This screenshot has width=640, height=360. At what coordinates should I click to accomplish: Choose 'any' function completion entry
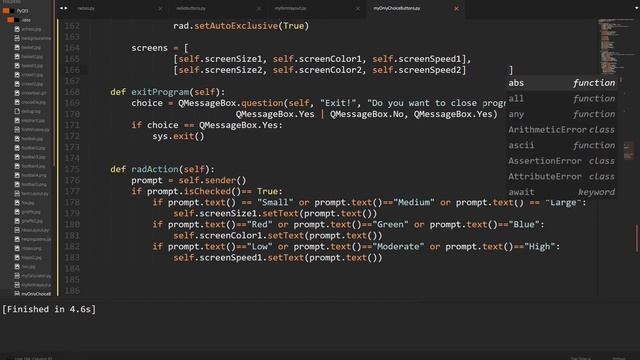click(x=562, y=114)
